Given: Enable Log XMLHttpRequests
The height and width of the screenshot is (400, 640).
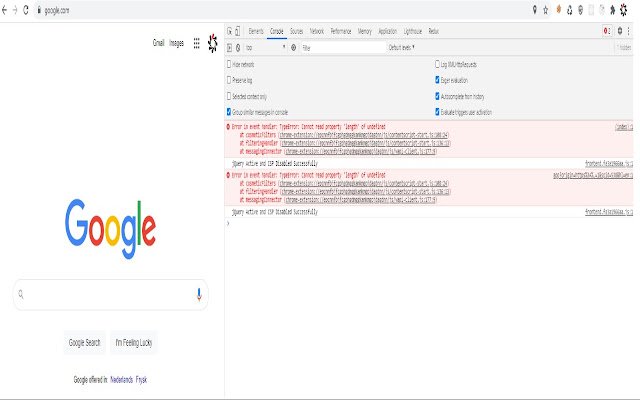Looking at the screenshot, I should click(x=438, y=64).
